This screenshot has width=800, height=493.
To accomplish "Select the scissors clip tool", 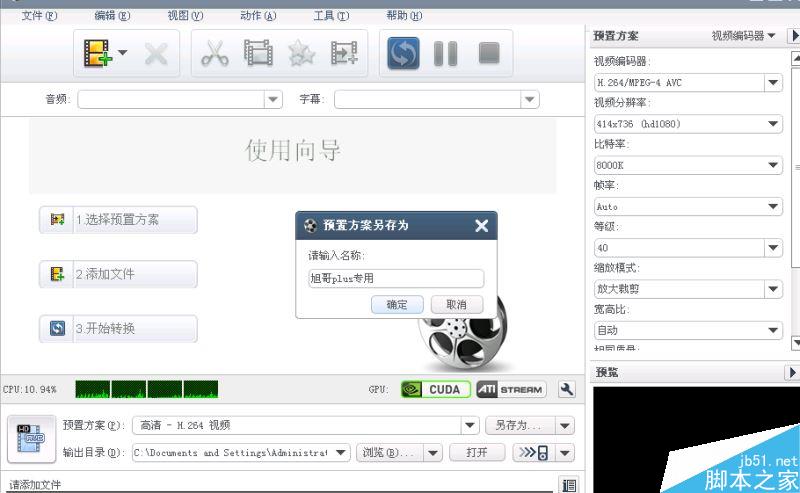I will (x=215, y=54).
